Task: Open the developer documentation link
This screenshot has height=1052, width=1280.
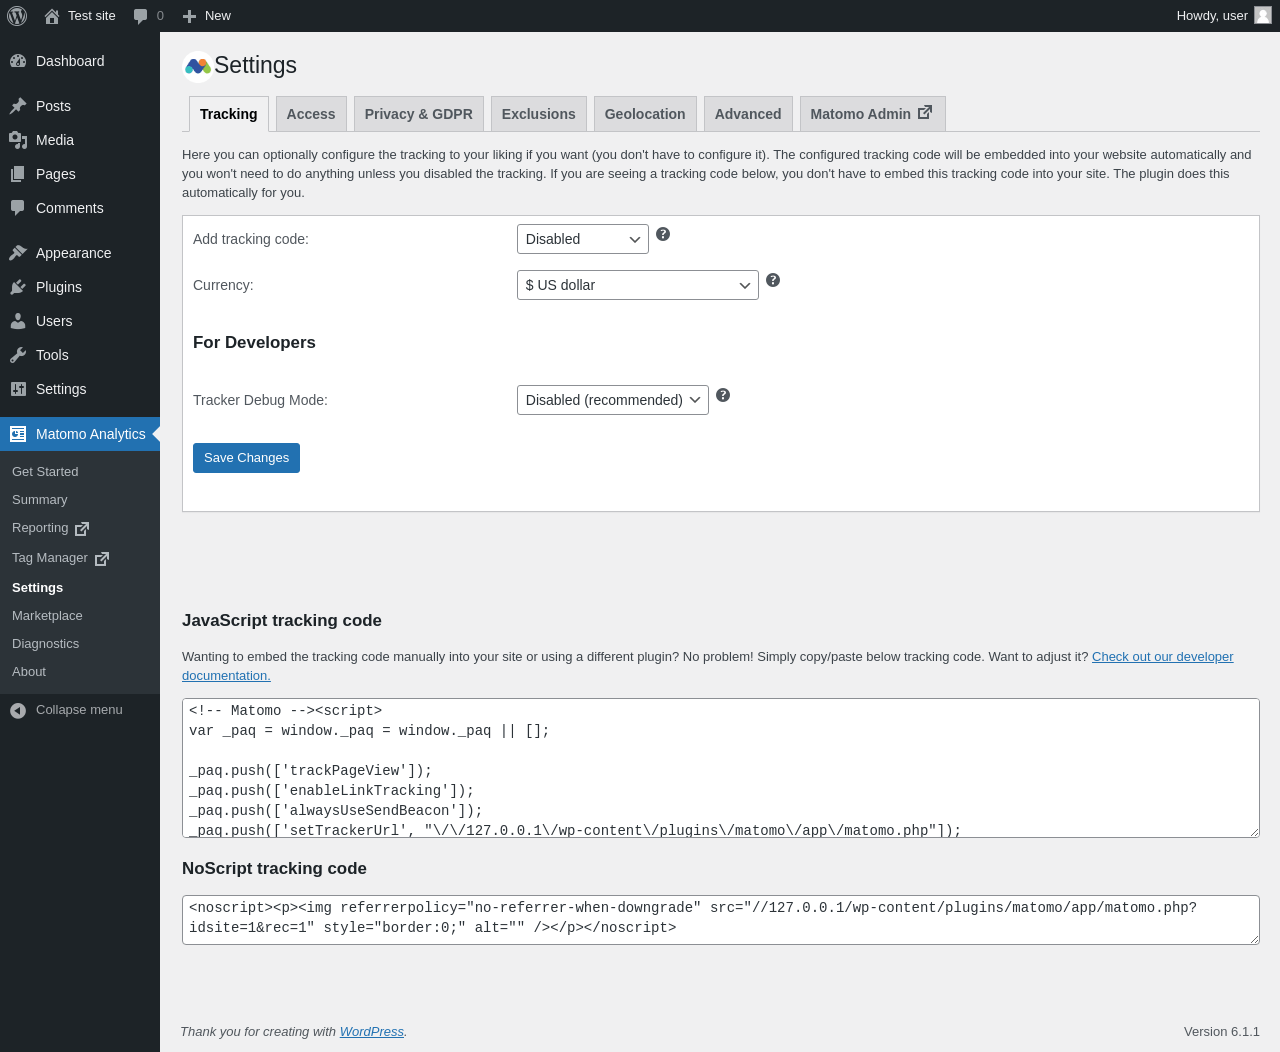Action: [1162, 657]
